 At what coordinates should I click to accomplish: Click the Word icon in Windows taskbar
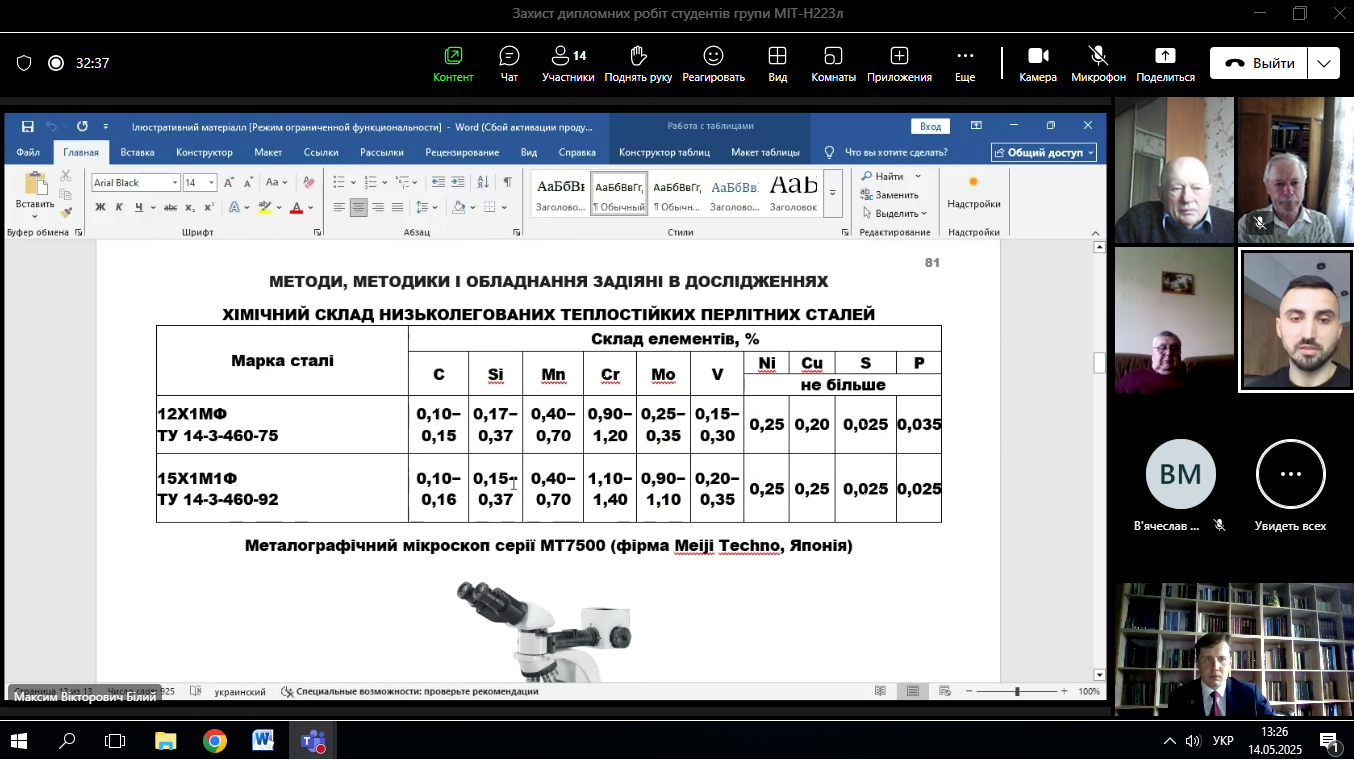(x=263, y=741)
